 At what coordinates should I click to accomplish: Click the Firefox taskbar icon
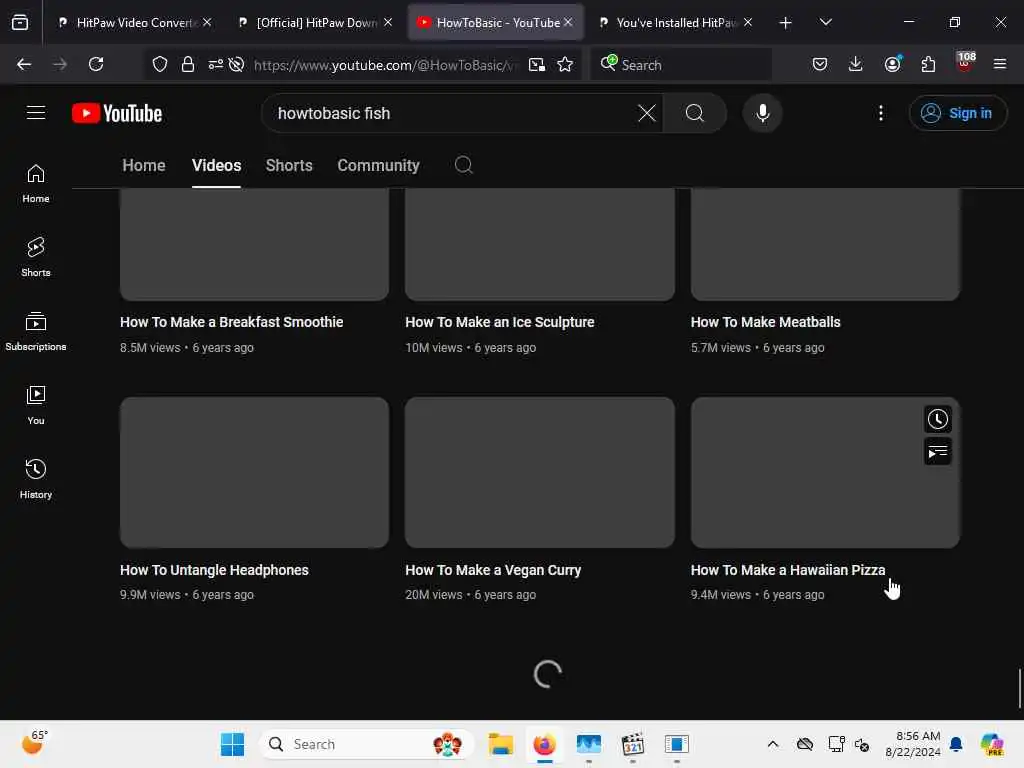point(545,744)
